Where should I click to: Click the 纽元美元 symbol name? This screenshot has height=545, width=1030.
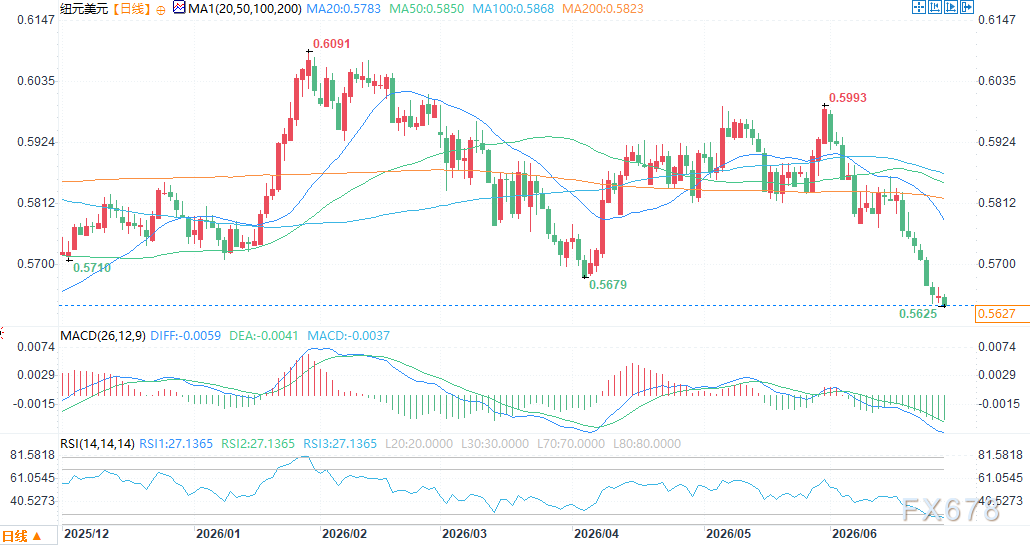(84, 9)
